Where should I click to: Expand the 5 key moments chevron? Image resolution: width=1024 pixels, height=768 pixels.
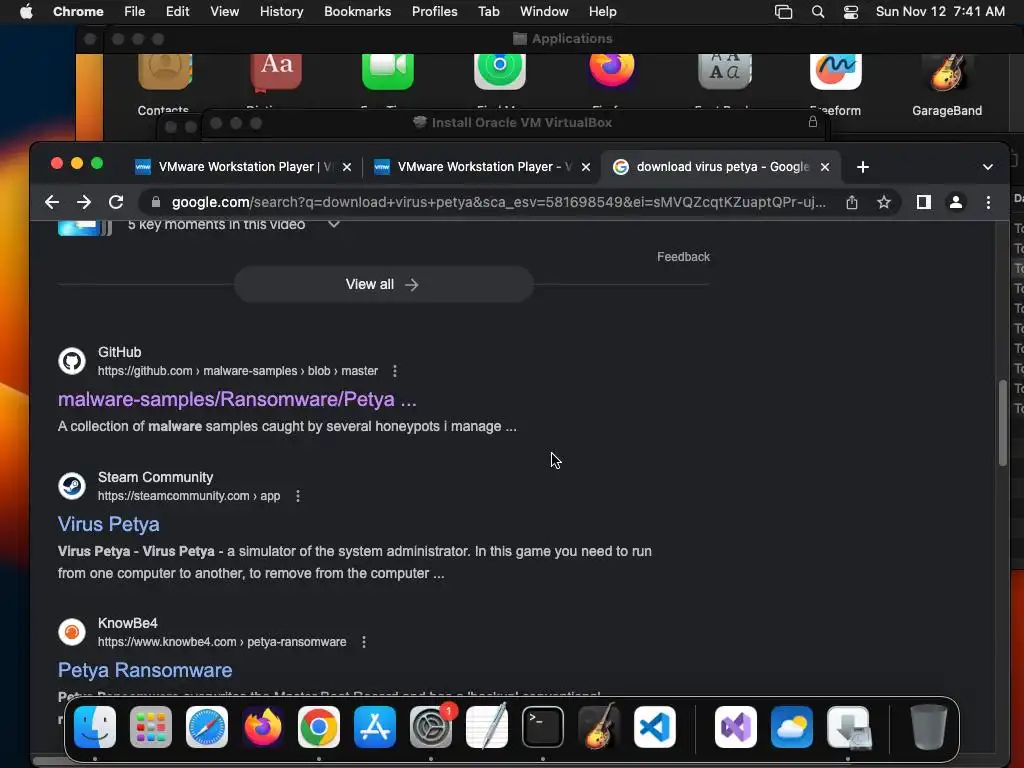click(333, 224)
